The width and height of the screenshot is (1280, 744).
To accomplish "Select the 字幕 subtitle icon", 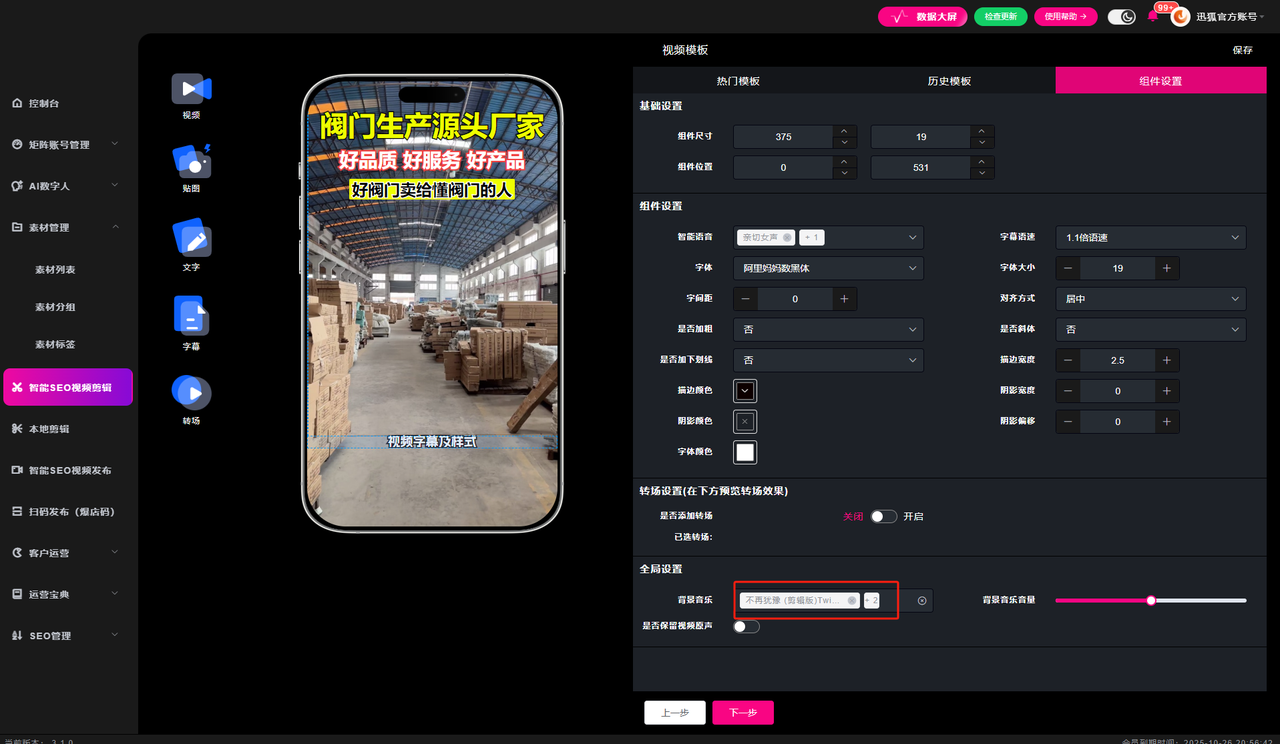I will pyautogui.click(x=191, y=316).
